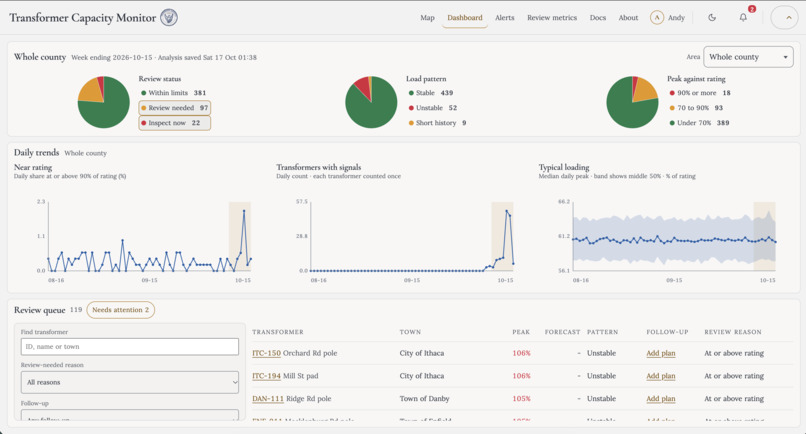The image size is (806, 434).
Task: Click the TRANSFORMER column header
Action: pos(278,332)
